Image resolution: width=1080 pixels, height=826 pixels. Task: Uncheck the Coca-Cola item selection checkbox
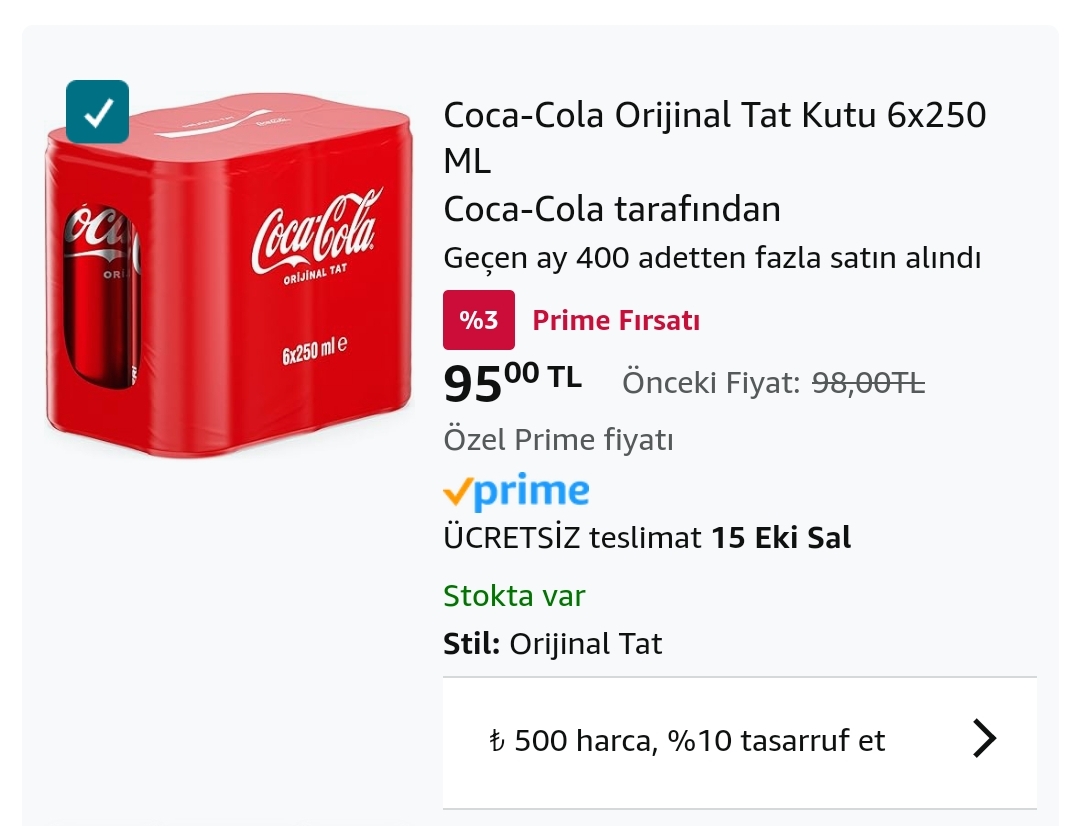coord(97,112)
